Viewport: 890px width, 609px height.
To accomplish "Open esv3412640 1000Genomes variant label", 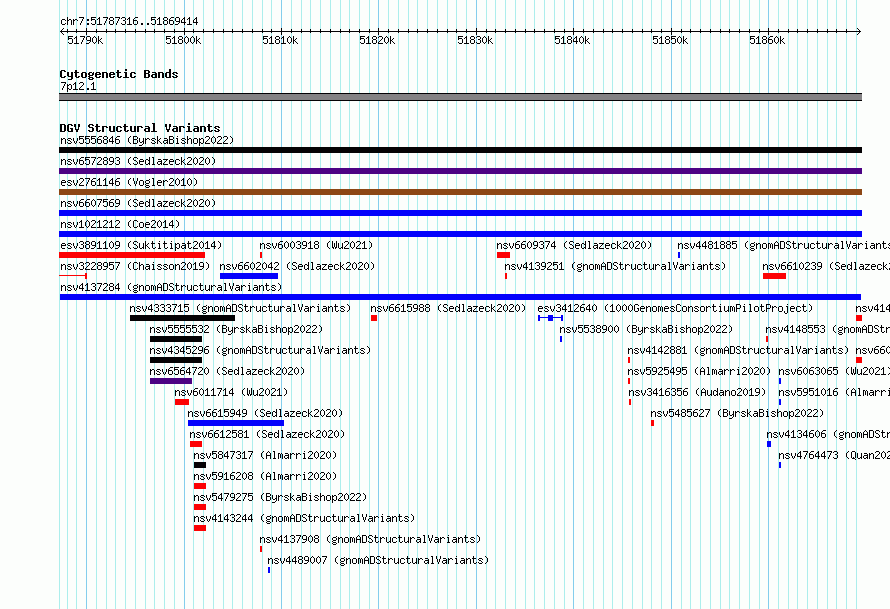I will (675, 308).
